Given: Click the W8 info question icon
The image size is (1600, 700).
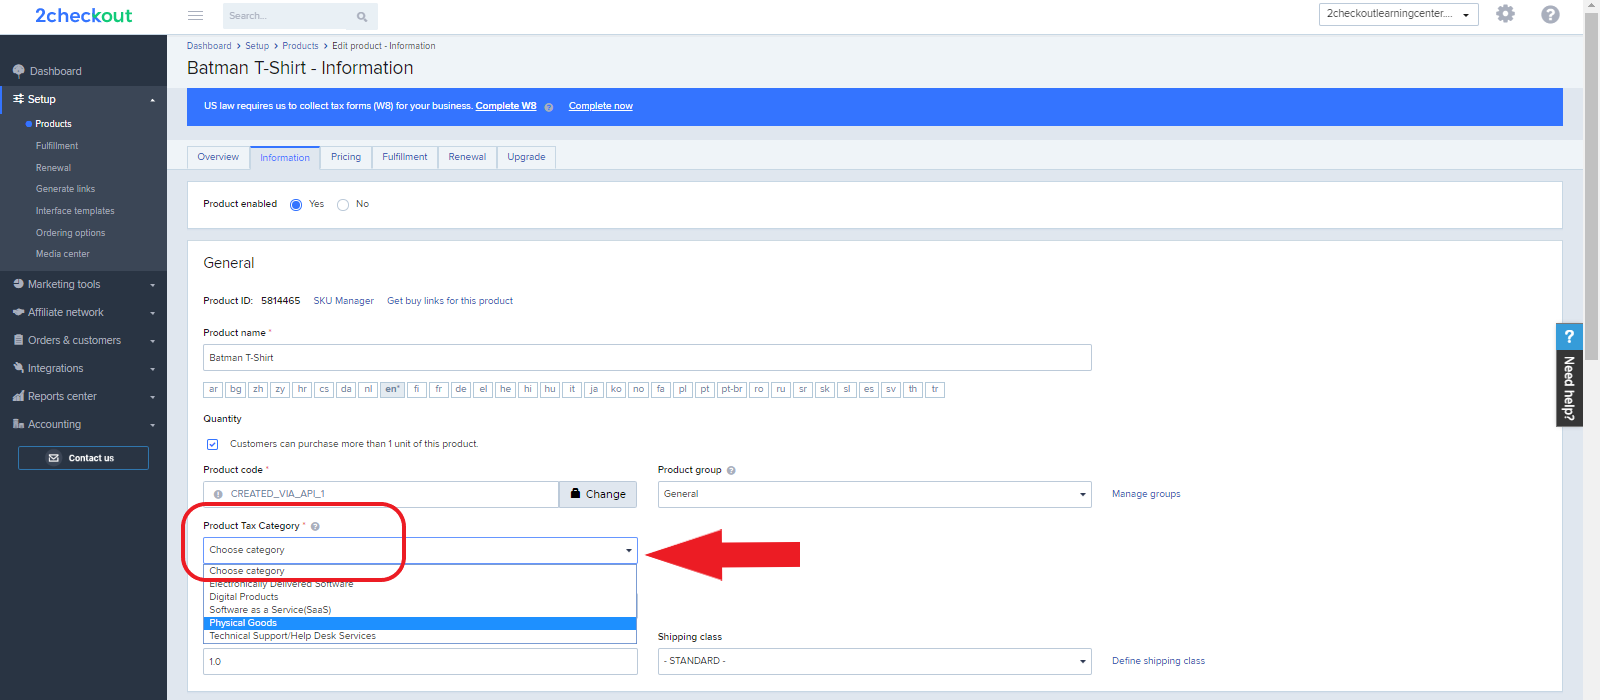Looking at the screenshot, I should [548, 107].
